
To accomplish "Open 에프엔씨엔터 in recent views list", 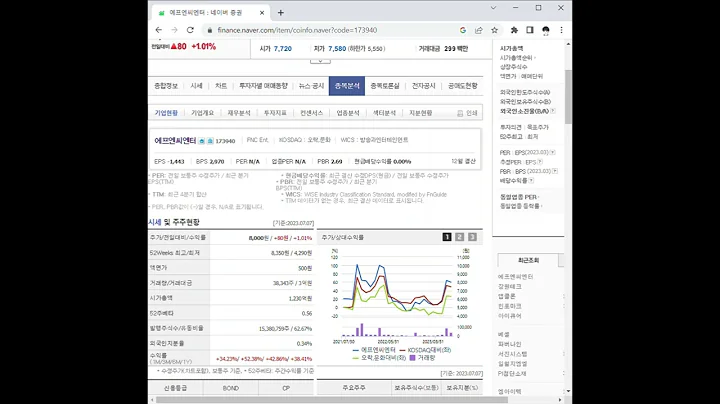I will click(x=515, y=277).
